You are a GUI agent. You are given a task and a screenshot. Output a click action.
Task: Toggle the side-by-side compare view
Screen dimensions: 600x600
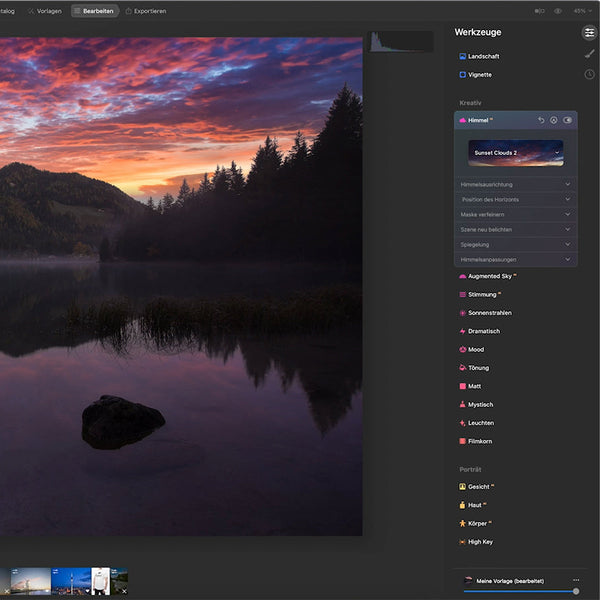(x=540, y=11)
